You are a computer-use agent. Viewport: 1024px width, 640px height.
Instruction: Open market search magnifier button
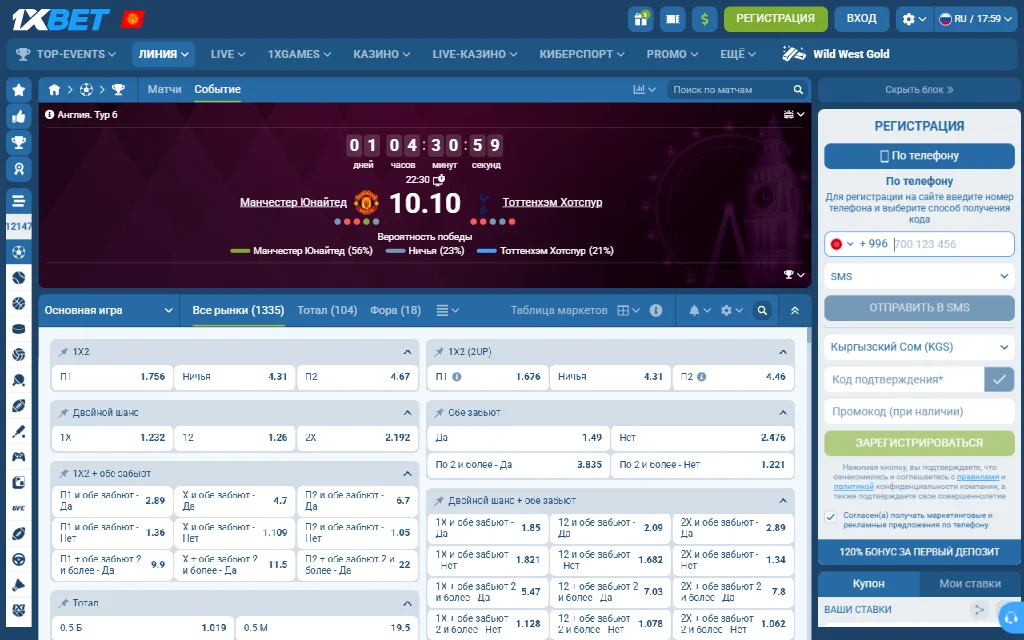coord(762,311)
